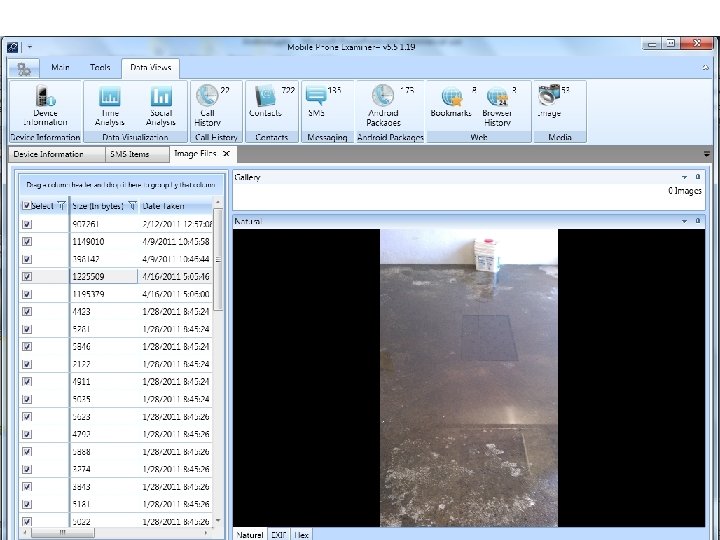Uncheck the row dated 2/12/2011
The image size is (720, 540).
click(x=27, y=224)
